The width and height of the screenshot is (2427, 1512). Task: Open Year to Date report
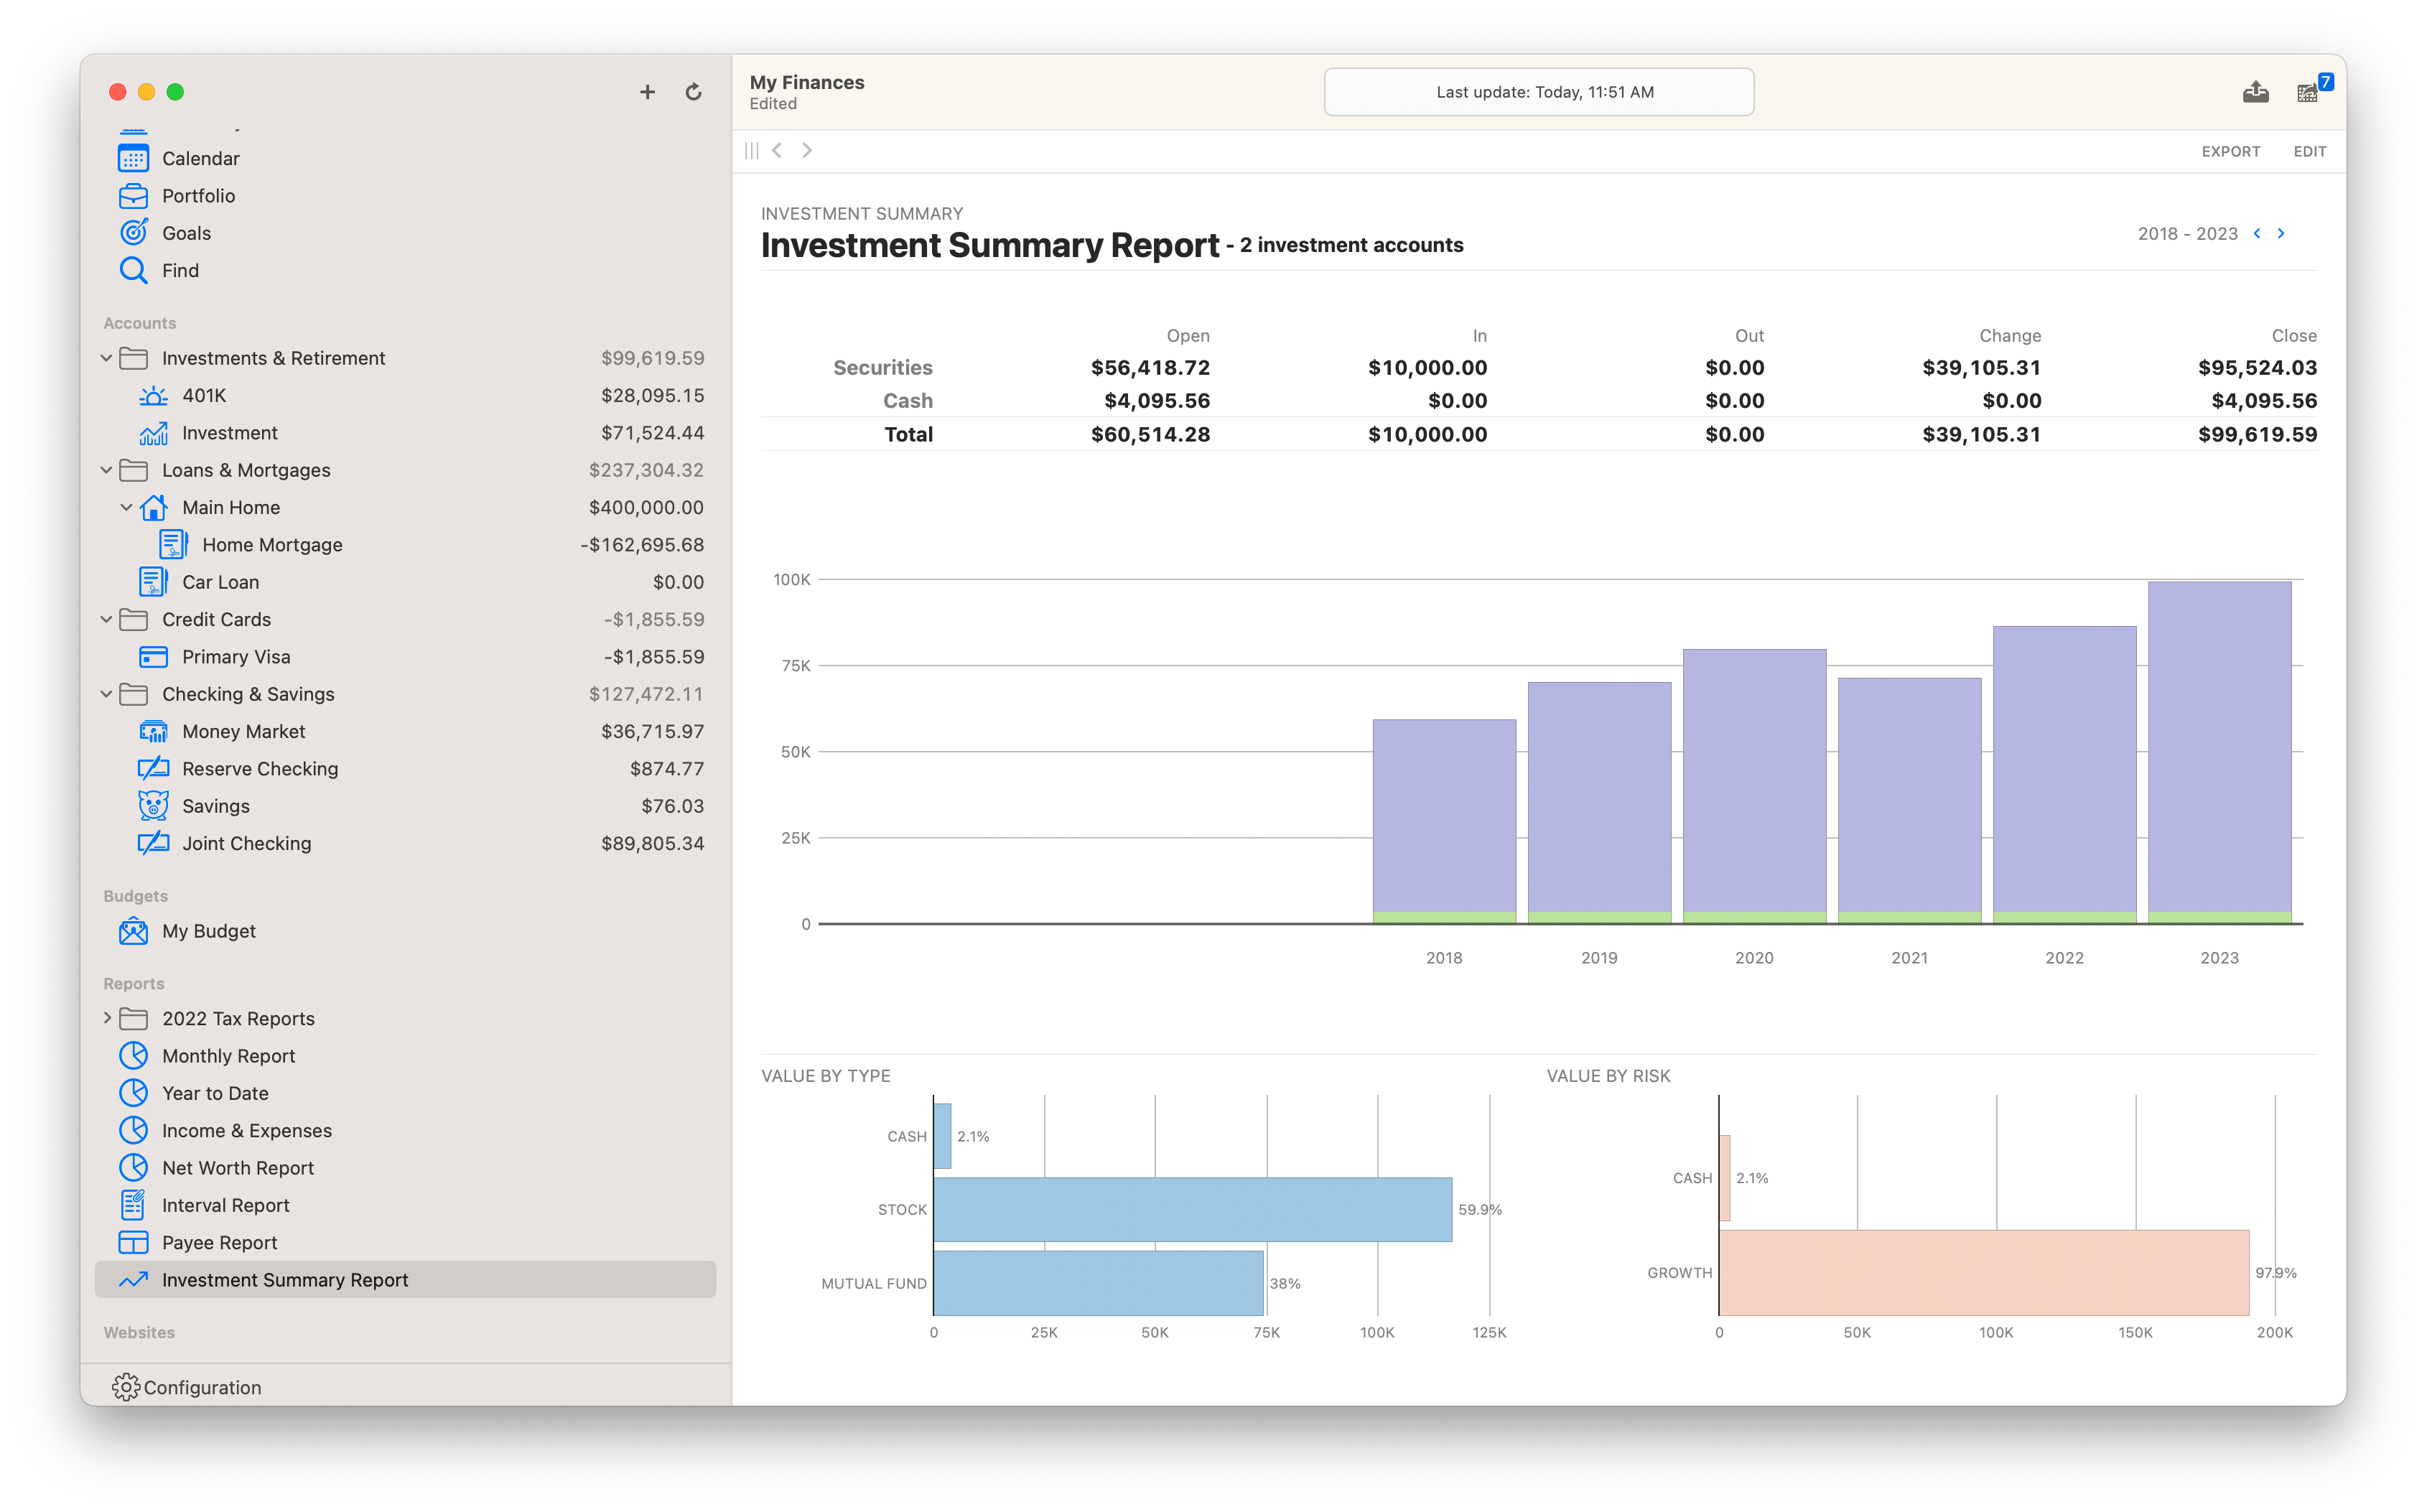pyautogui.click(x=215, y=1093)
